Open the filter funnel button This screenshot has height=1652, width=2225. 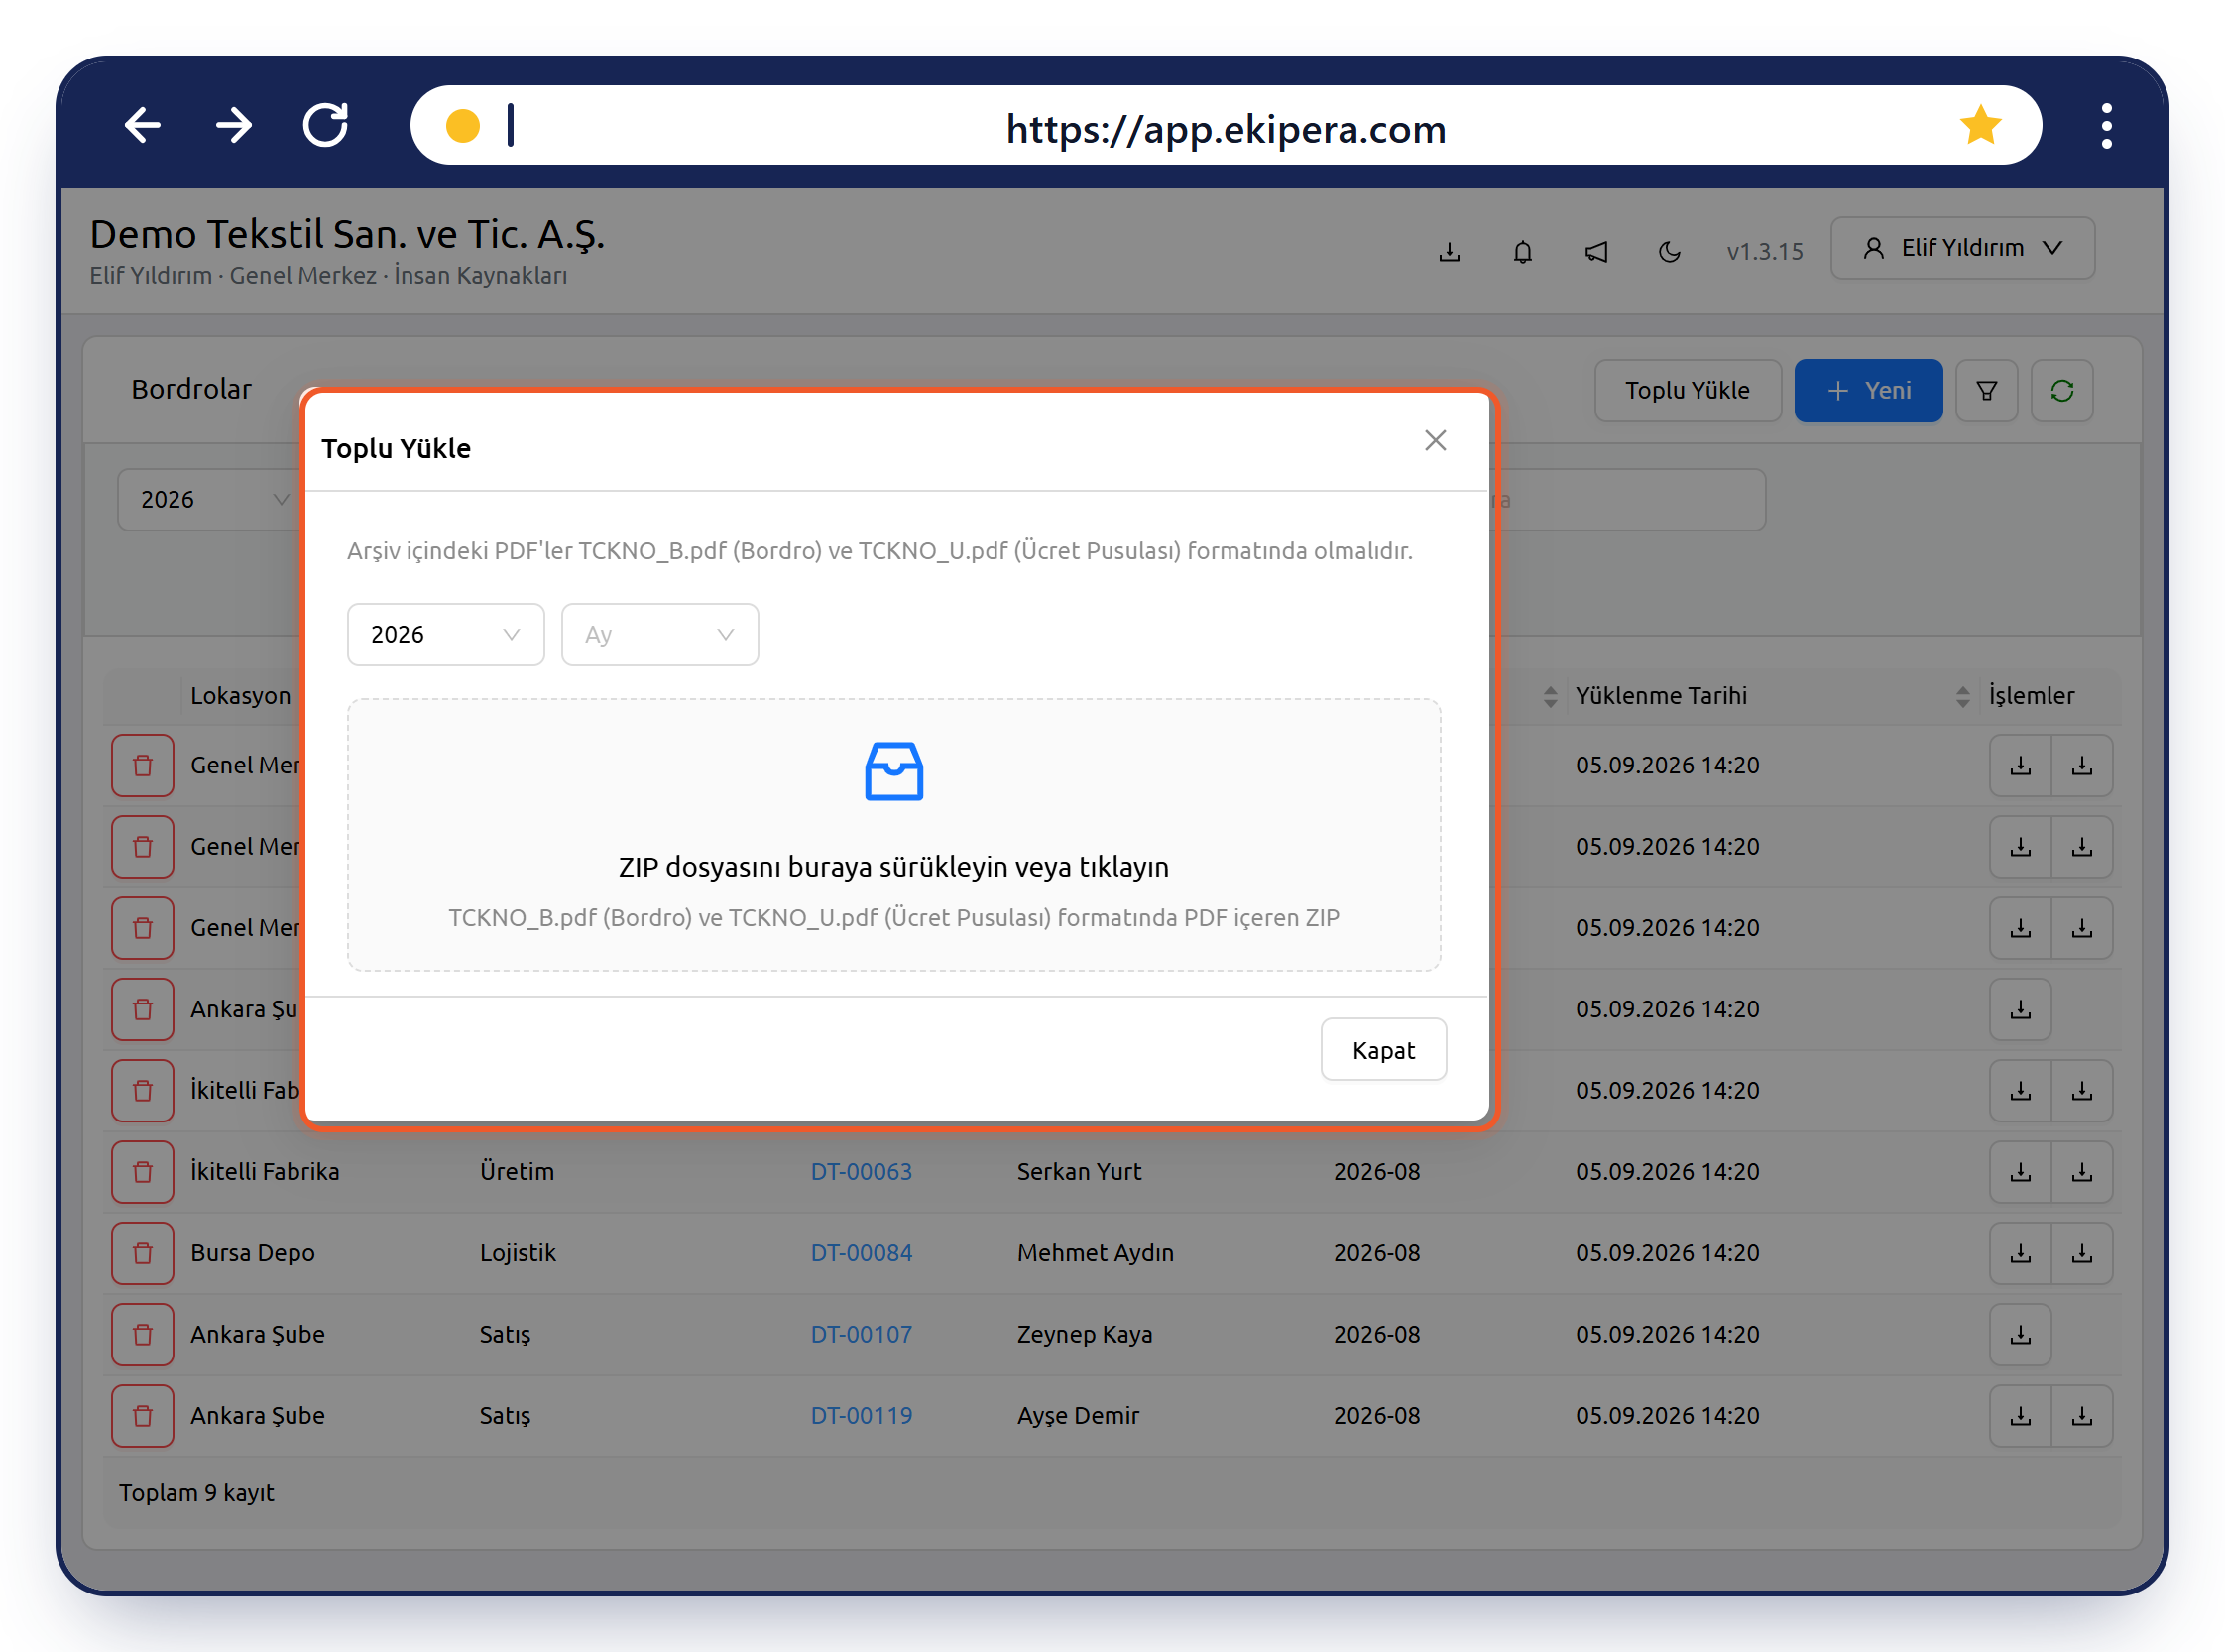pyautogui.click(x=1986, y=390)
